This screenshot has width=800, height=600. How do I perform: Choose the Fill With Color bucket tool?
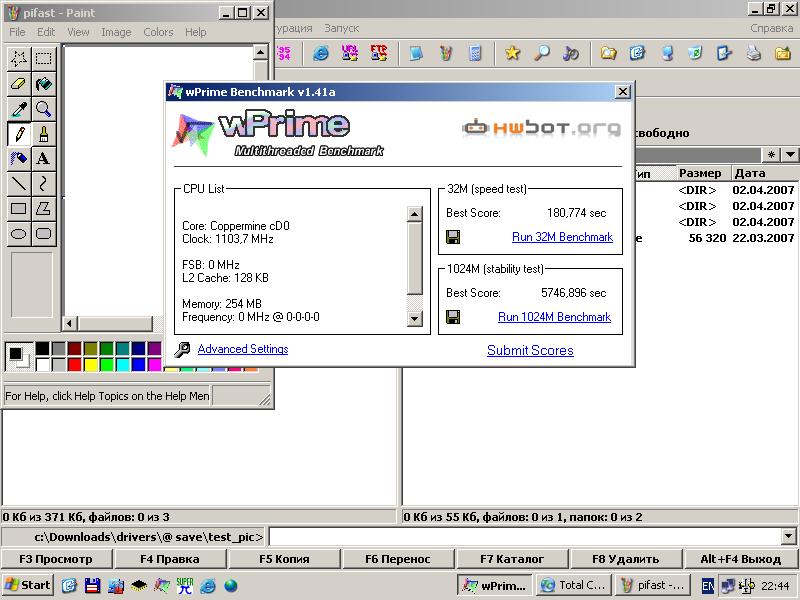43,83
